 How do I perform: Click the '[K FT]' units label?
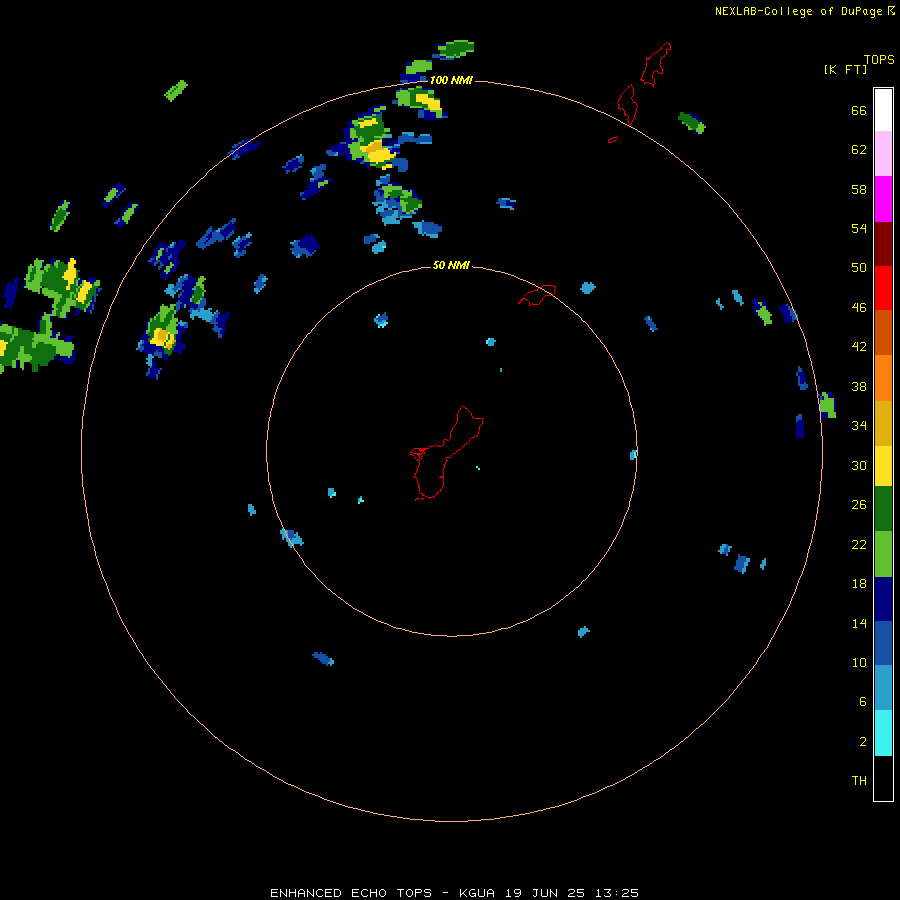click(x=845, y=69)
